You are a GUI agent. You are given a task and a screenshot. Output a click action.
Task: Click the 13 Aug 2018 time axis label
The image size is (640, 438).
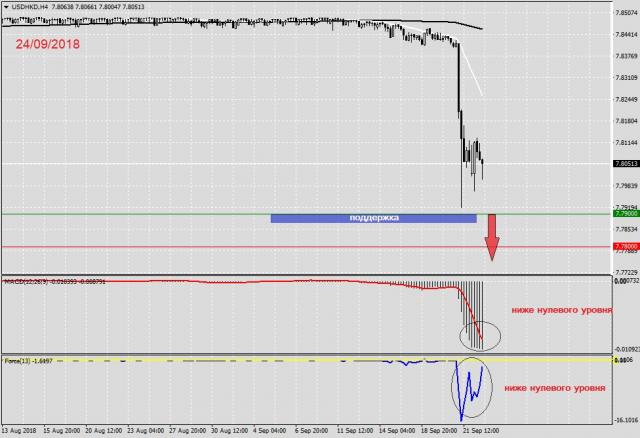click(19, 431)
